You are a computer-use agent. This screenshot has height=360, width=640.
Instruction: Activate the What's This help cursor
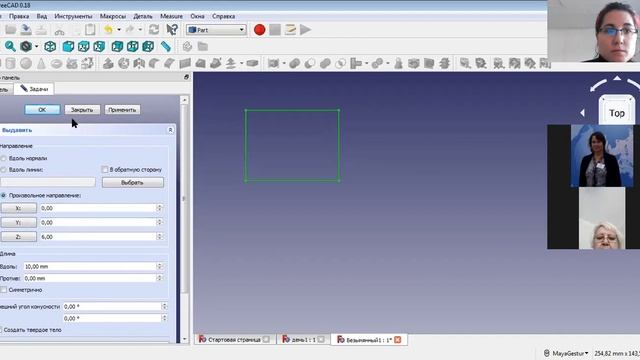pyautogui.click(x=172, y=29)
